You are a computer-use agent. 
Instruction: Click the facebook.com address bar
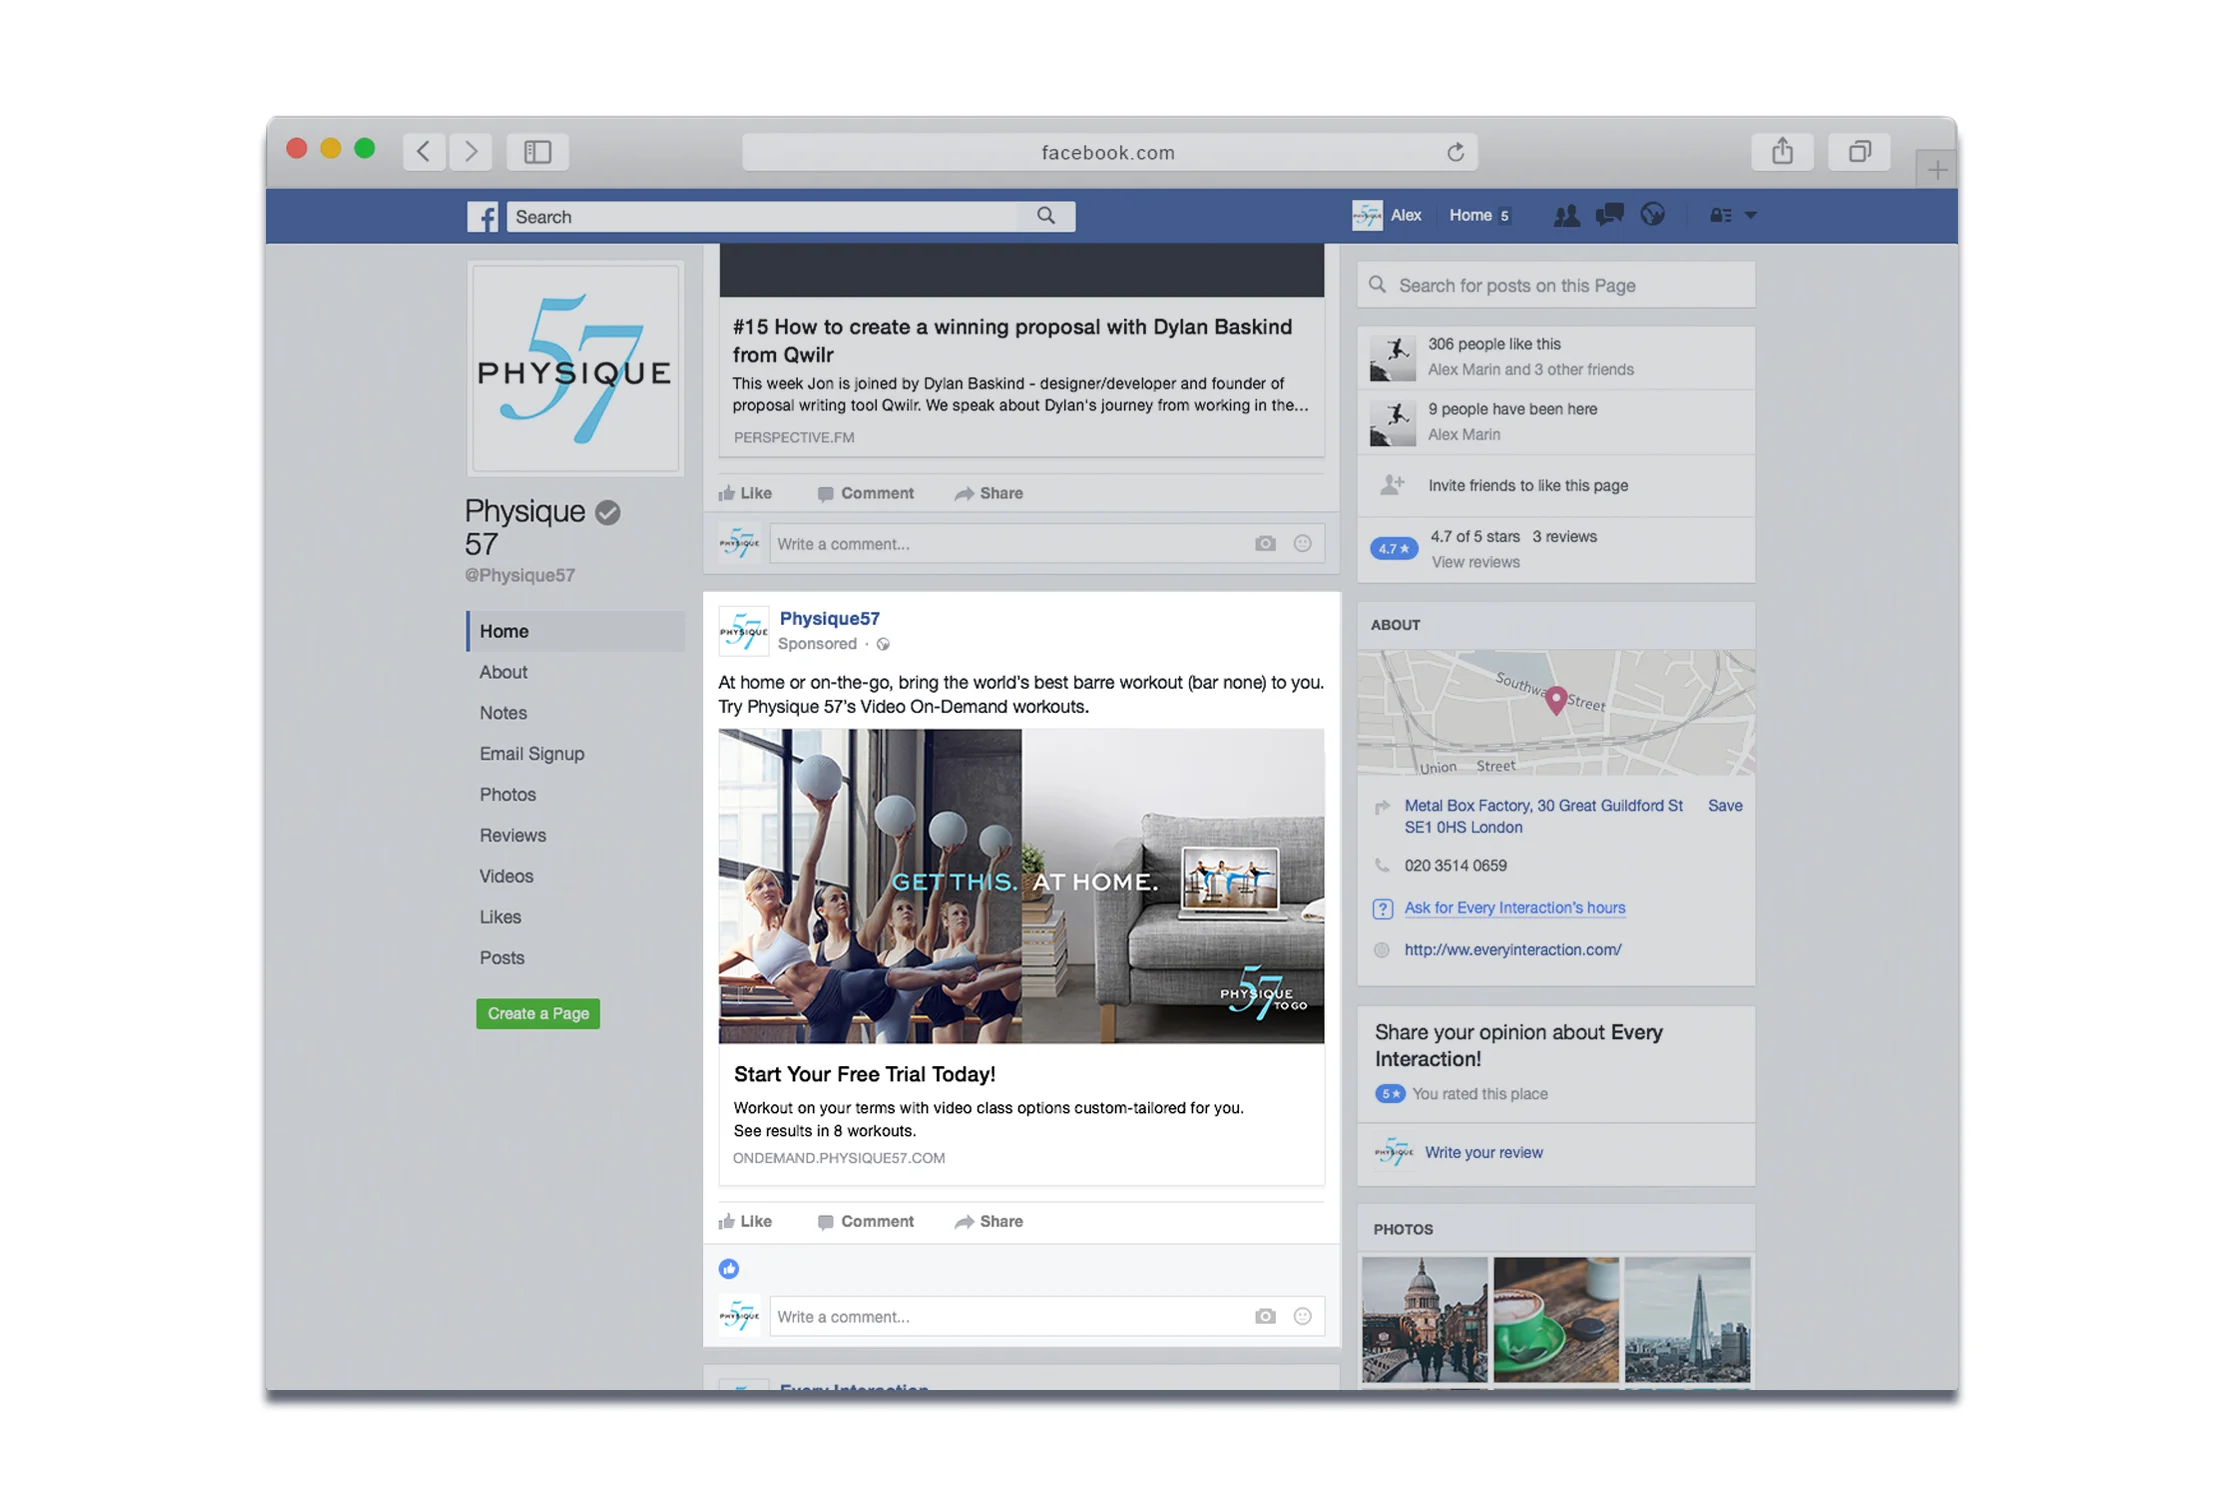pos(1109,152)
